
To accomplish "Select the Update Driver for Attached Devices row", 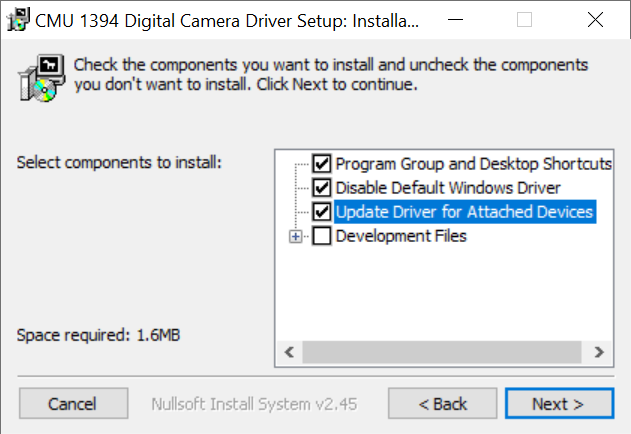I will [465, 212].
